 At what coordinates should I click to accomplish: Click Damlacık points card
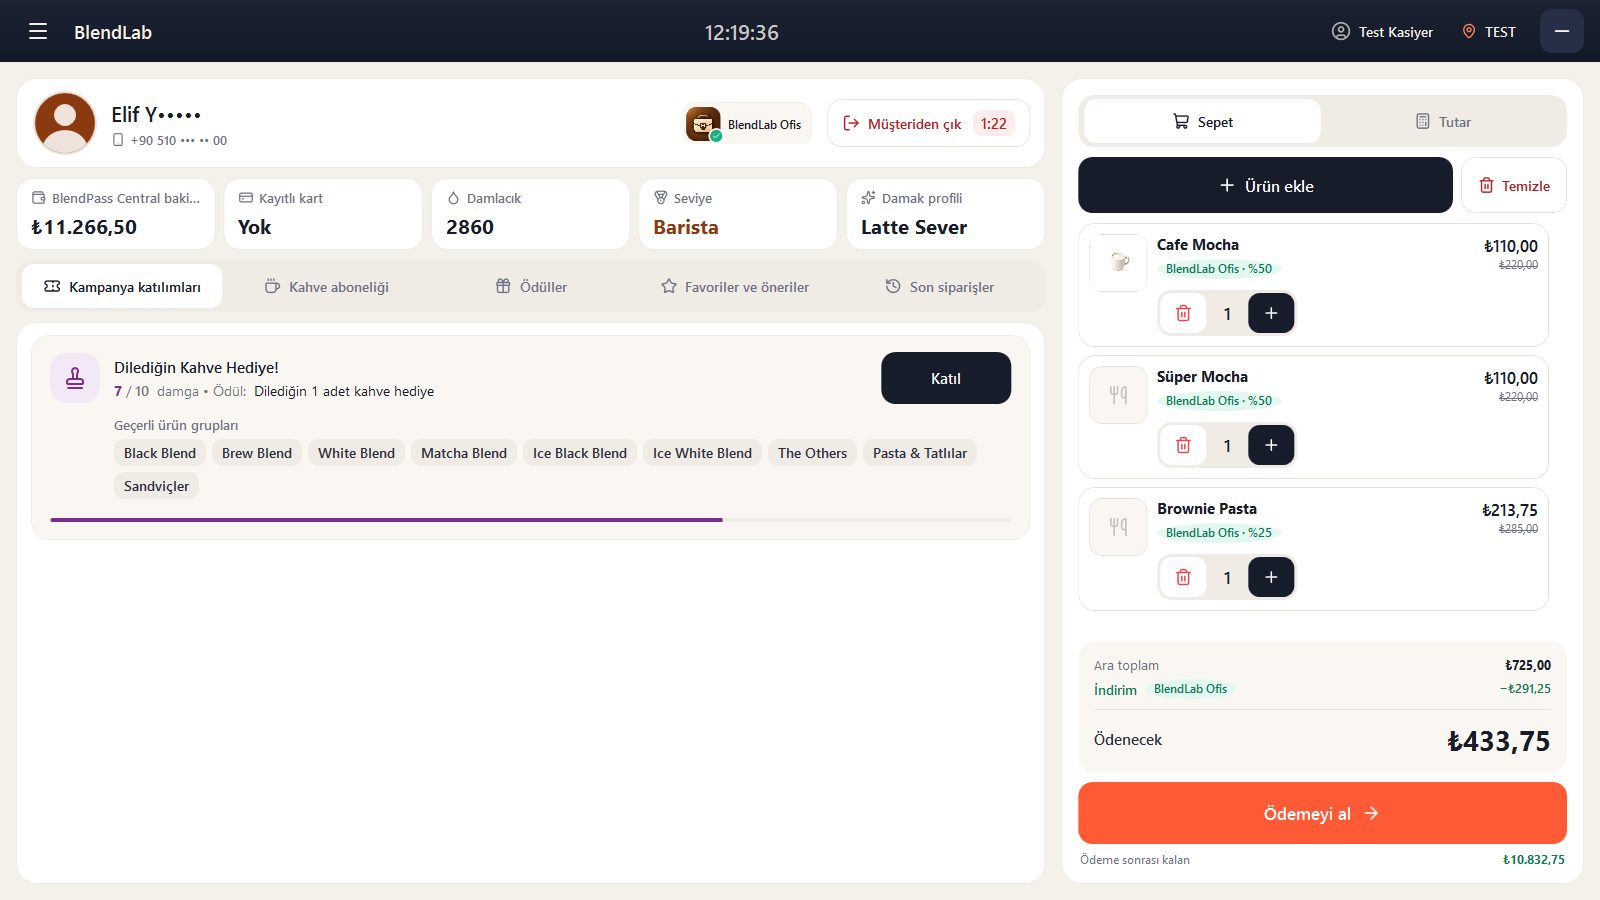[x=531, y=214]
